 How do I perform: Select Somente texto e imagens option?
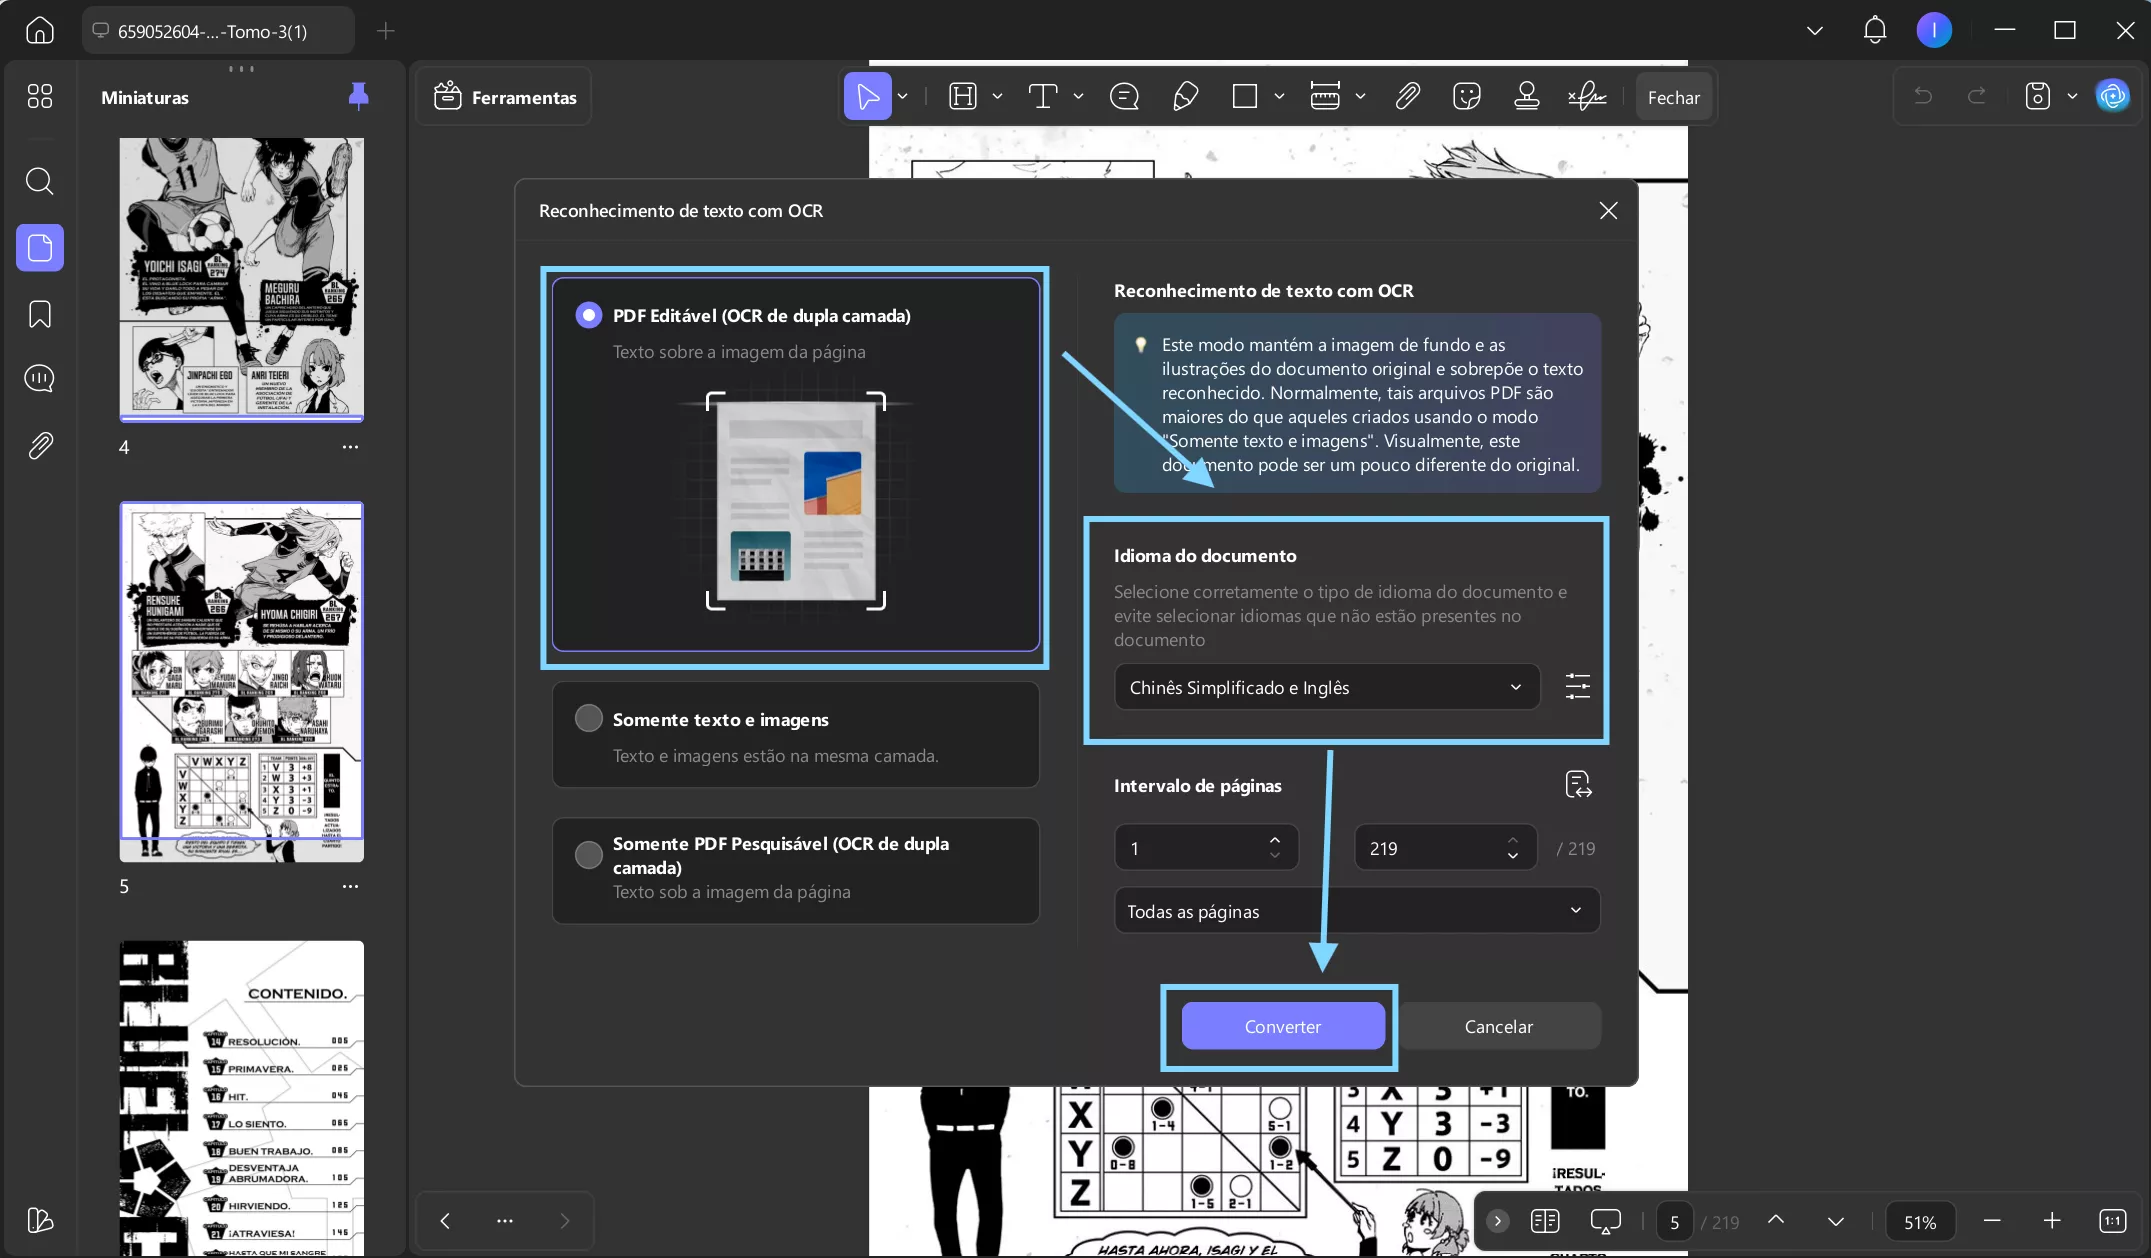(x=589, y=719)
